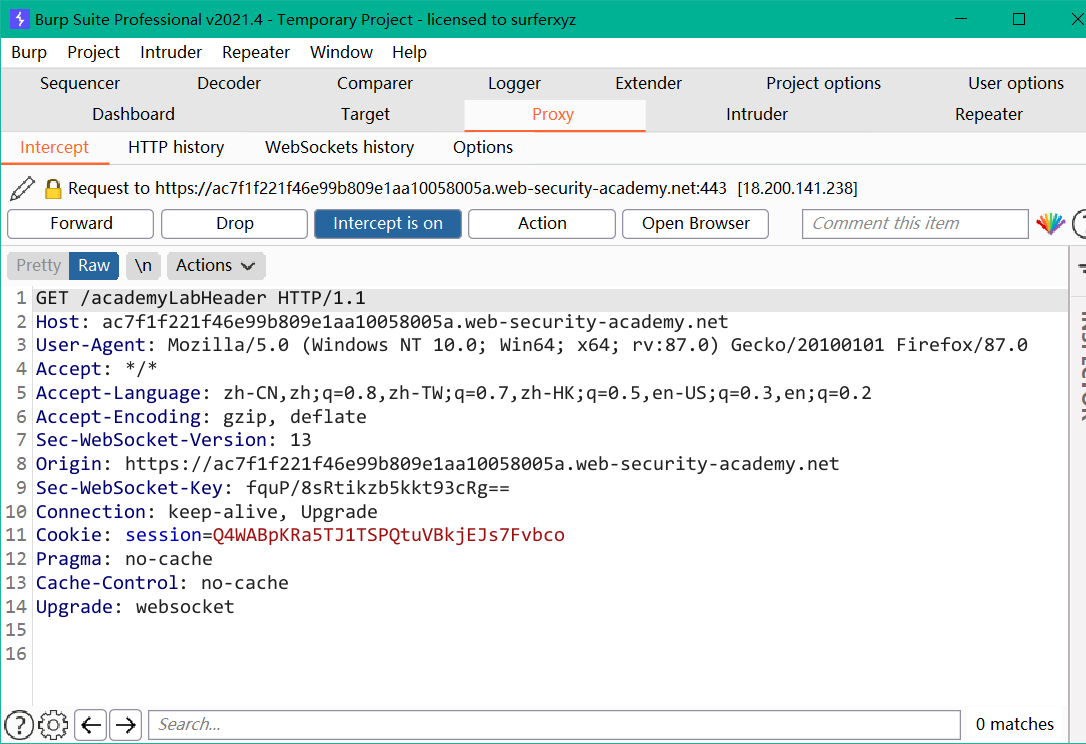The image size is (1086, 744).
Task: Switch to Raw view
Action: 94,265
